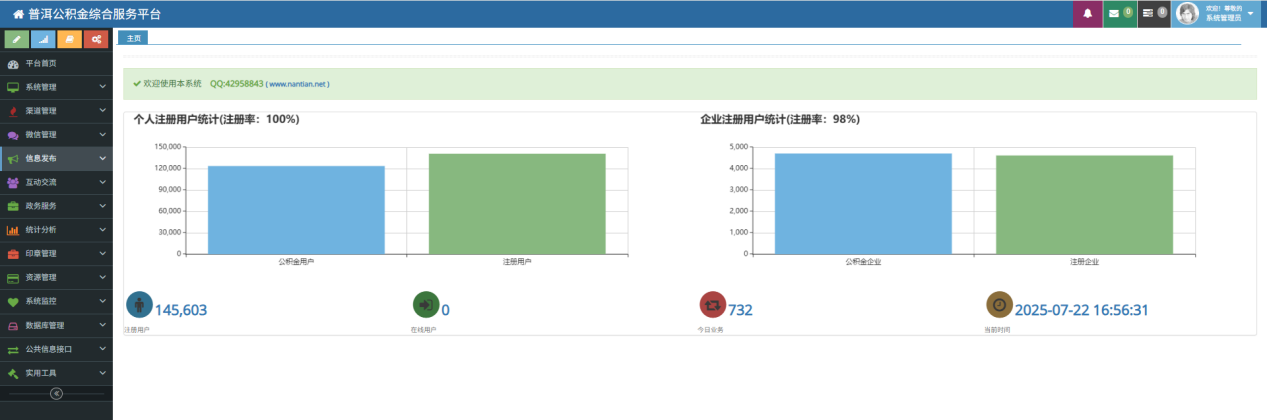
Task: Click the orange shortcut button in sidebar
Action: pos(69,39)
